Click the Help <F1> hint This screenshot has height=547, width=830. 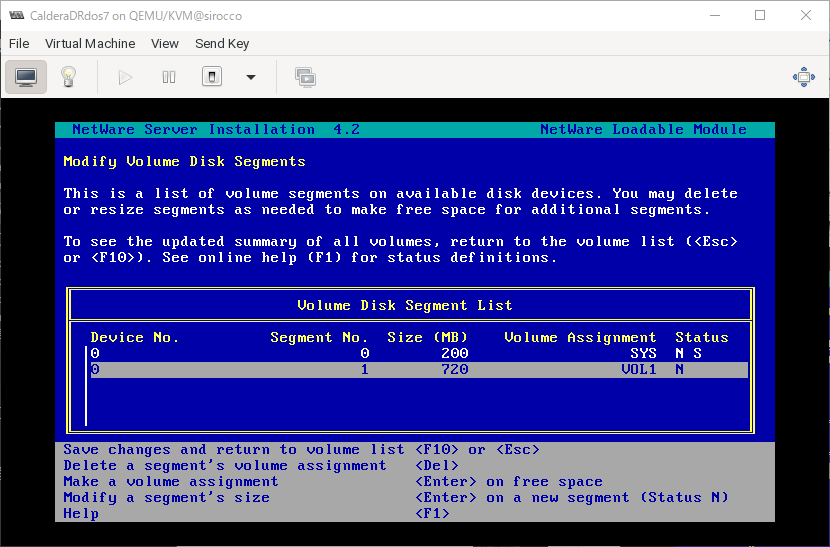click(256, 513)
